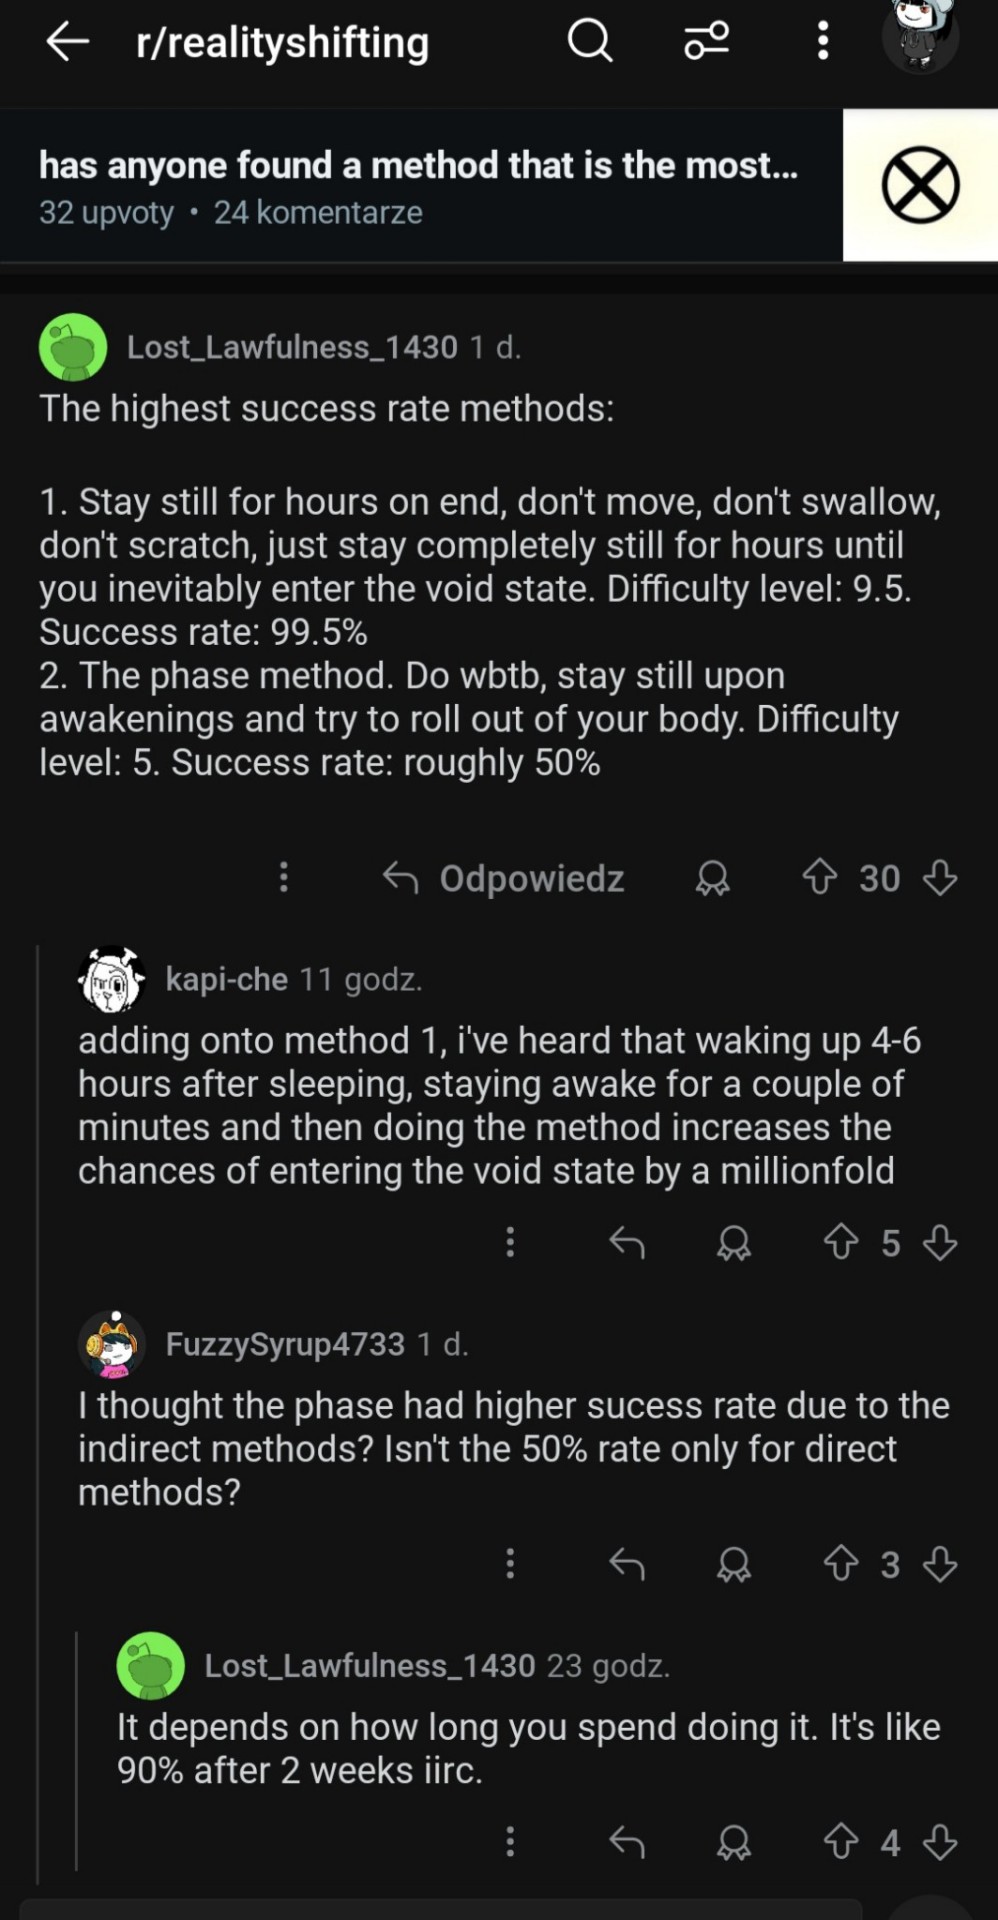Open the top bar three-dot overflow menu
998x1920 pixels.
pyautogui.click(x=822, y=42)
